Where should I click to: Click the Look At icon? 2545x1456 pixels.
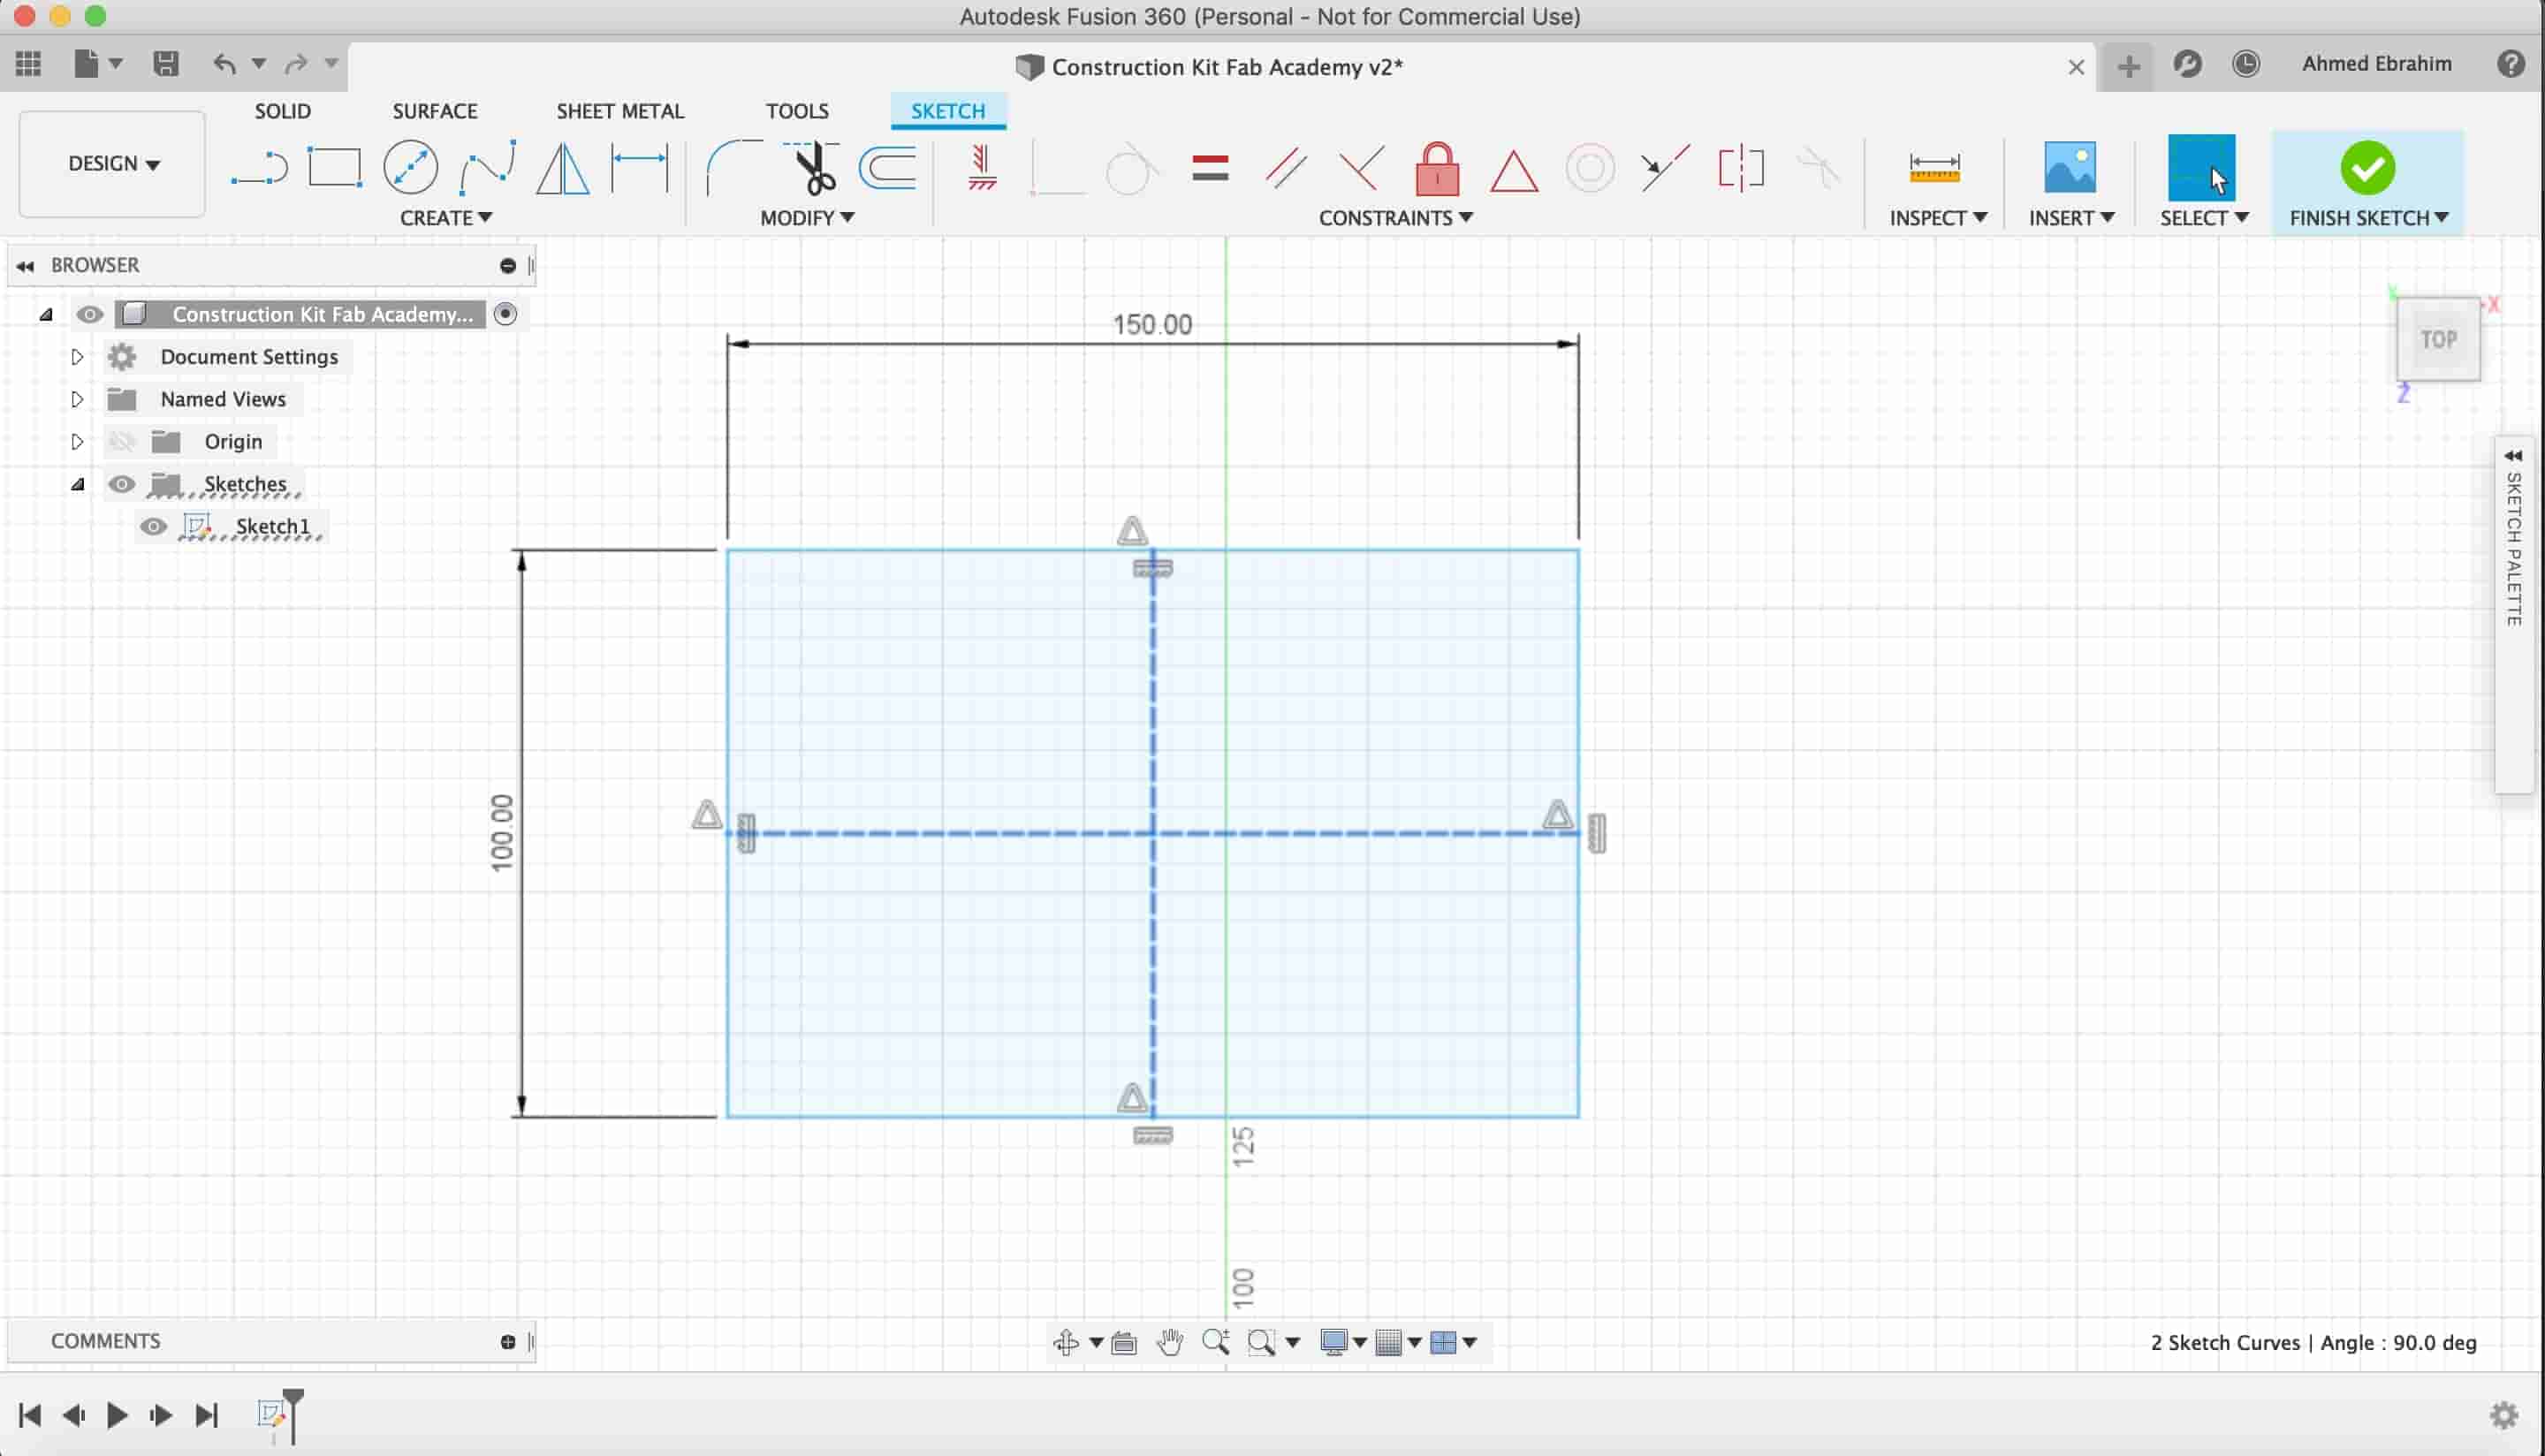tap(1123, 1342)
